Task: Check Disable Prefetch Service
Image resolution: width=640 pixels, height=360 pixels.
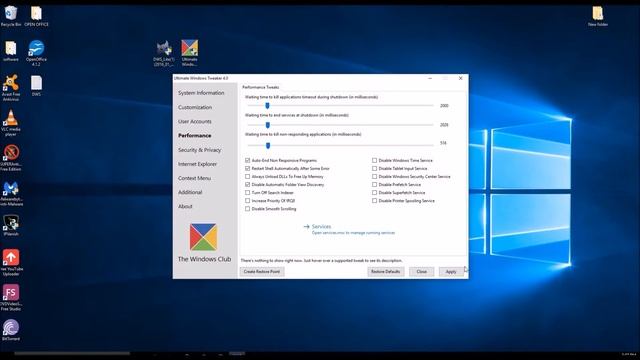Action: coord(374,184)
